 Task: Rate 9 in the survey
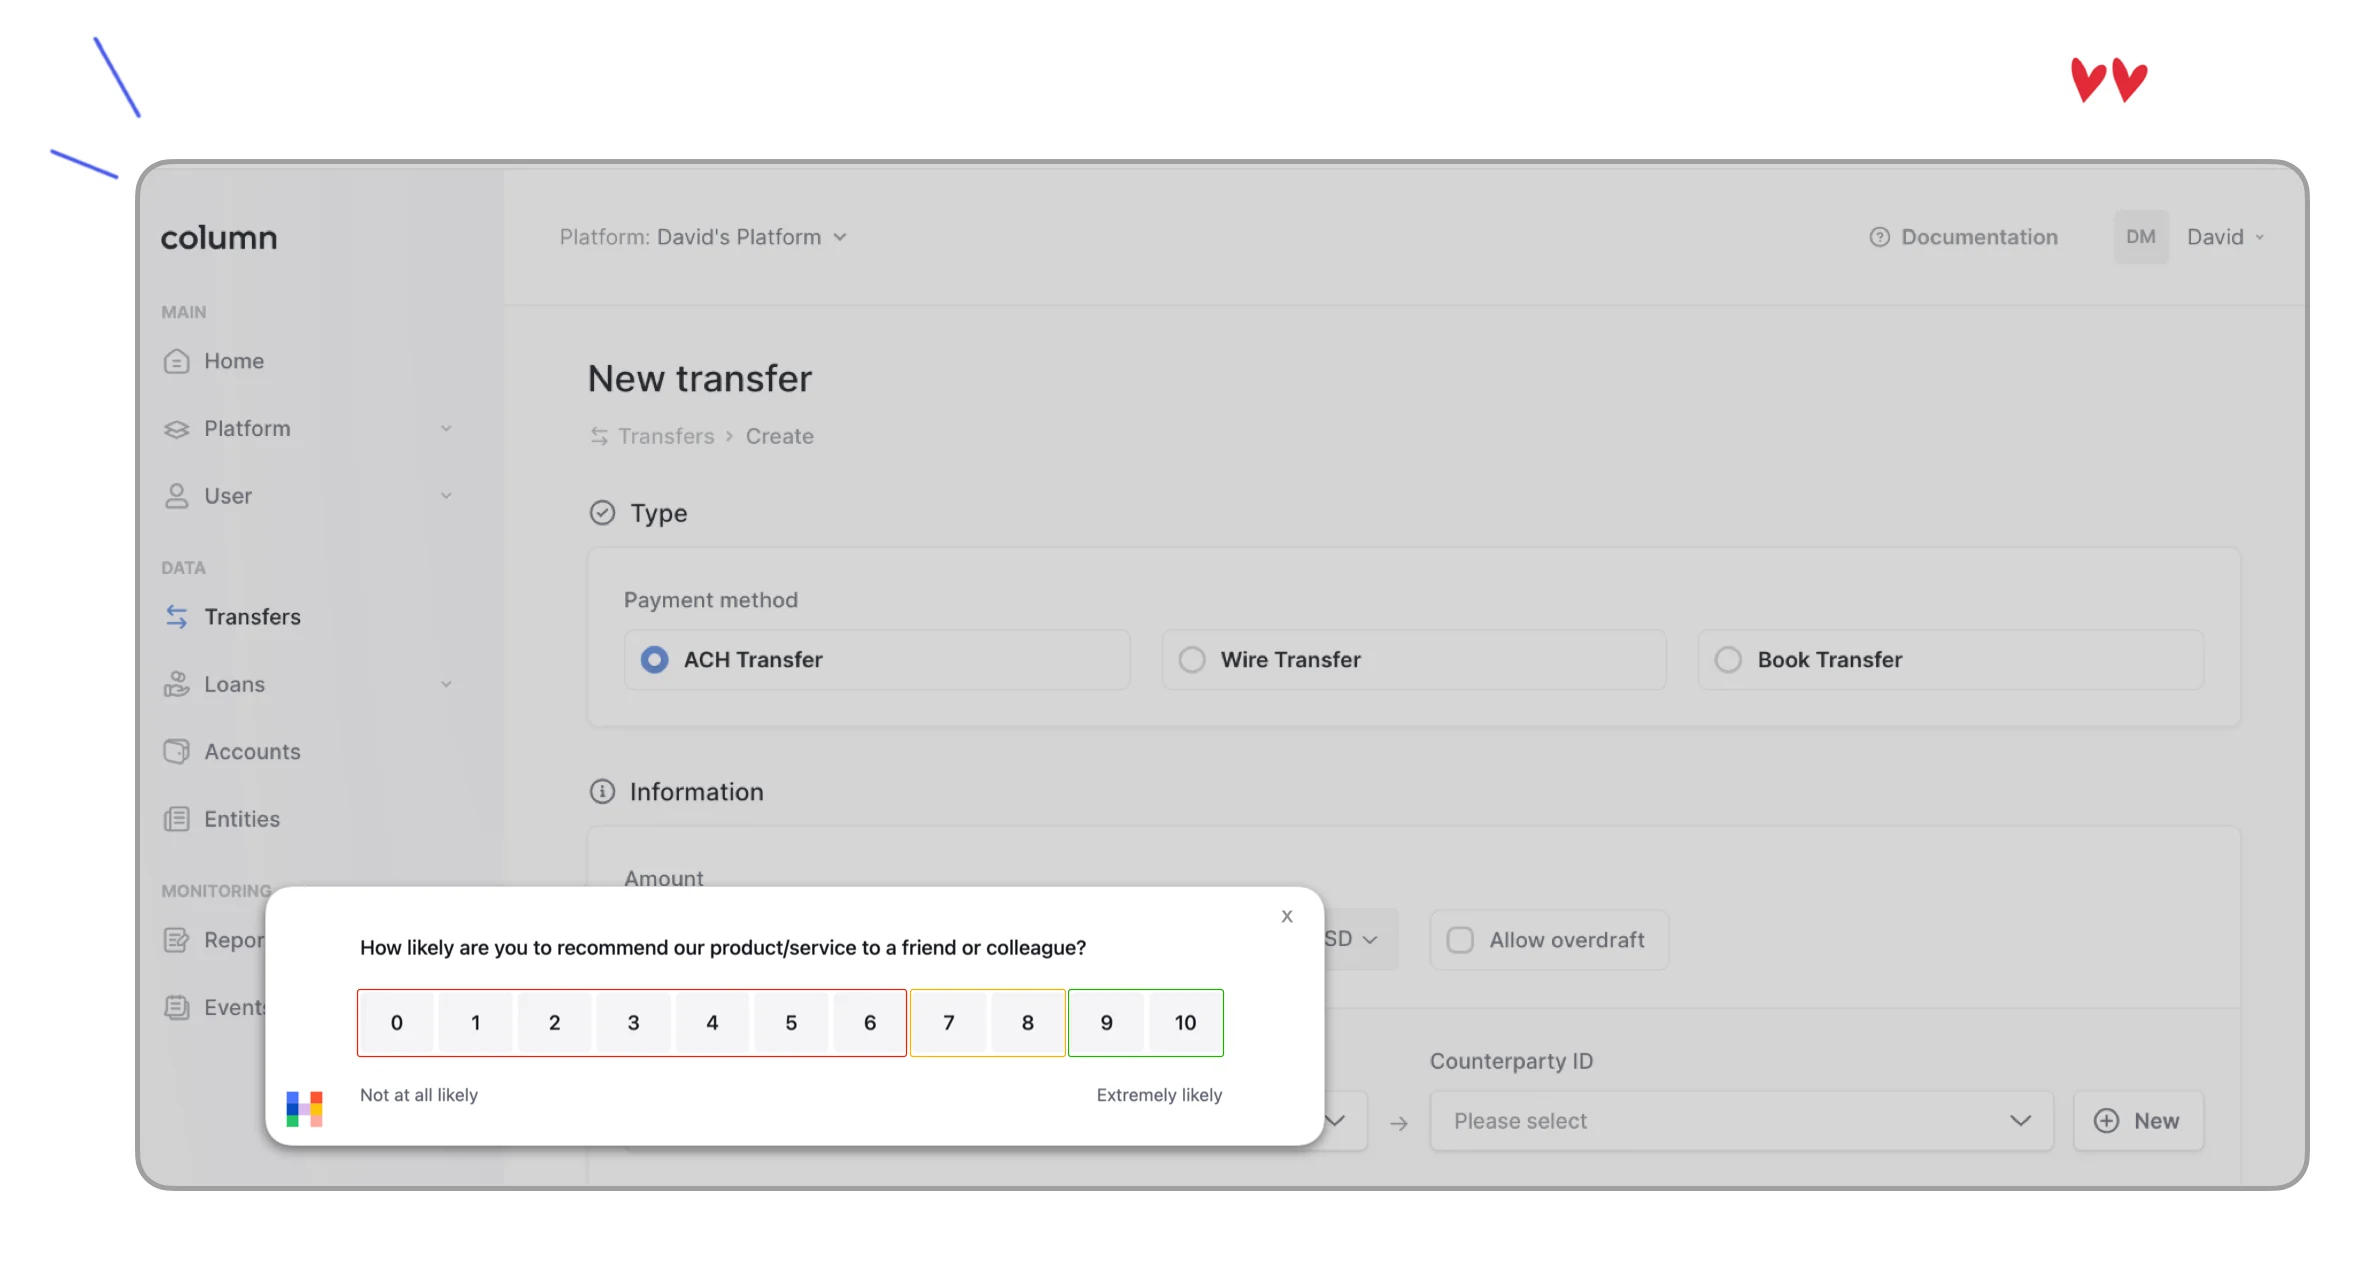(x=1107, y=1023)
